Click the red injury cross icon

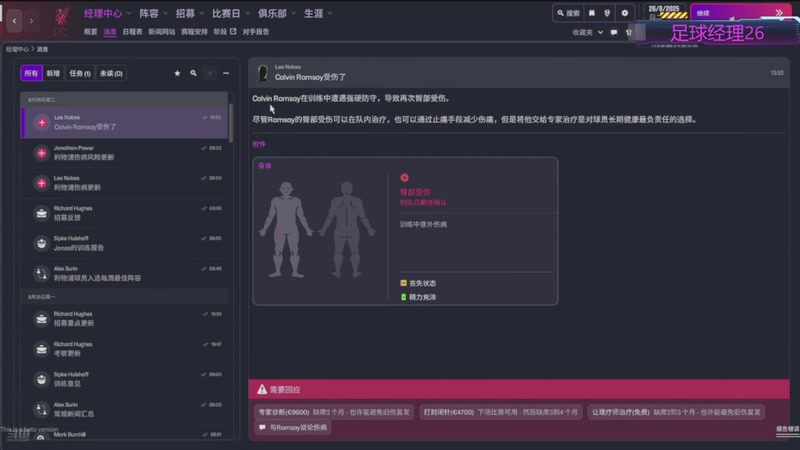(x=405, y=178)
